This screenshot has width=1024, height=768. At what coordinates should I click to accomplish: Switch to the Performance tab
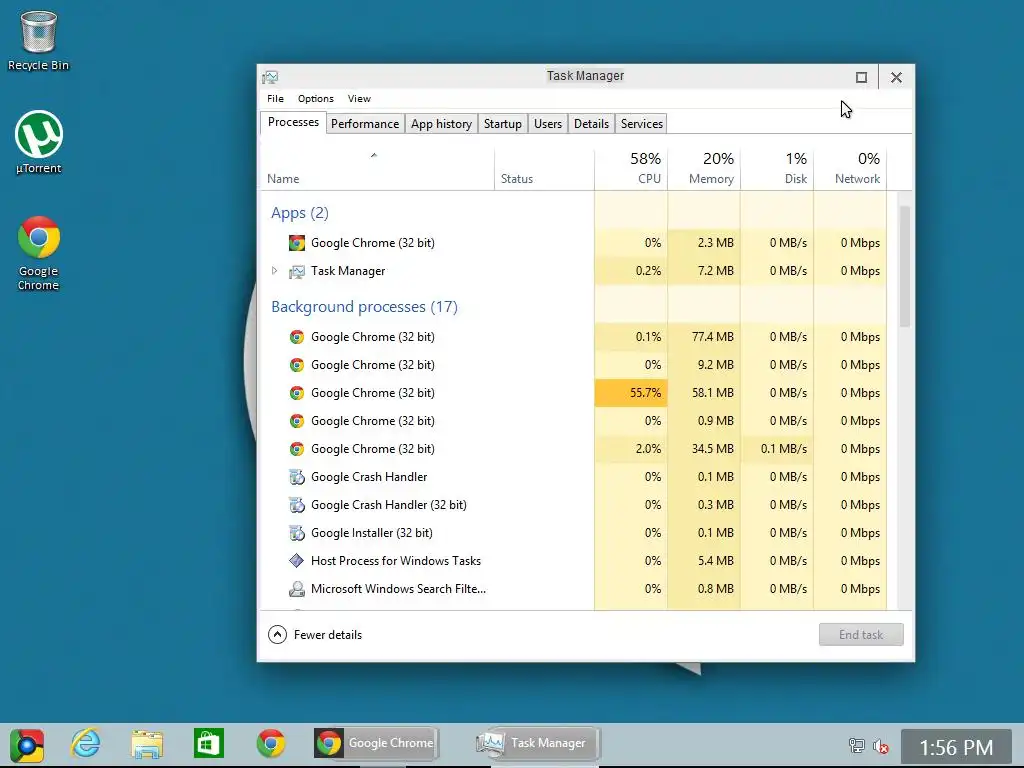click(364, 124)
